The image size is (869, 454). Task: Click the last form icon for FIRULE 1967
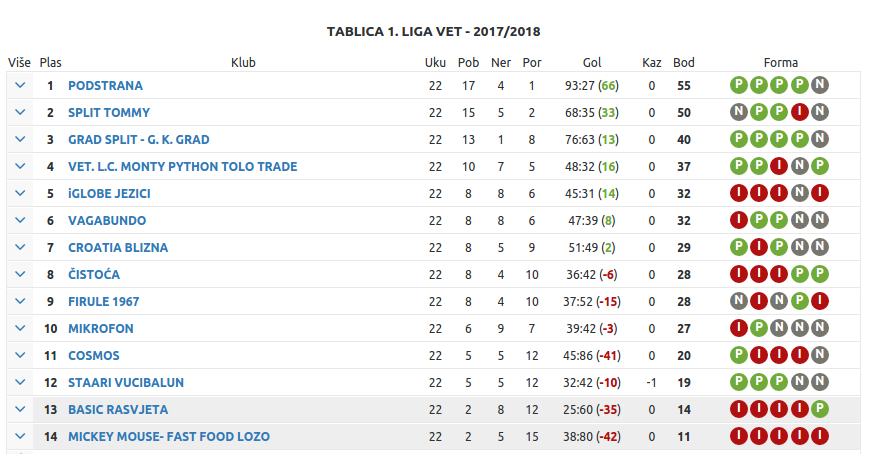[820, 302]
